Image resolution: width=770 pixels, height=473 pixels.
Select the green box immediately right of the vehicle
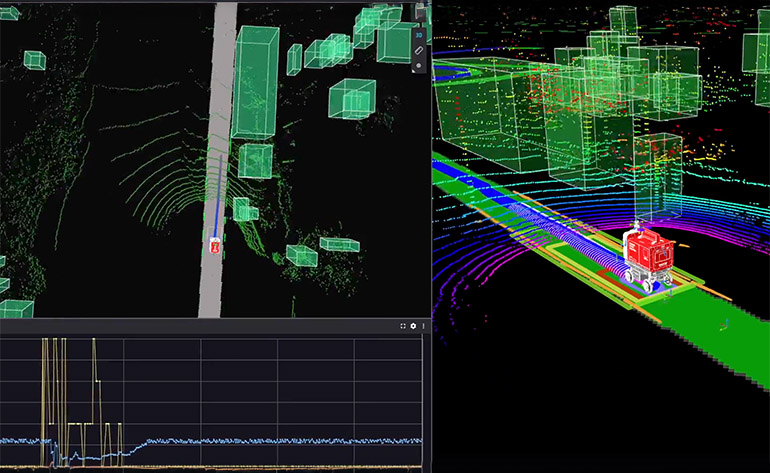click(x=240, y=209)
